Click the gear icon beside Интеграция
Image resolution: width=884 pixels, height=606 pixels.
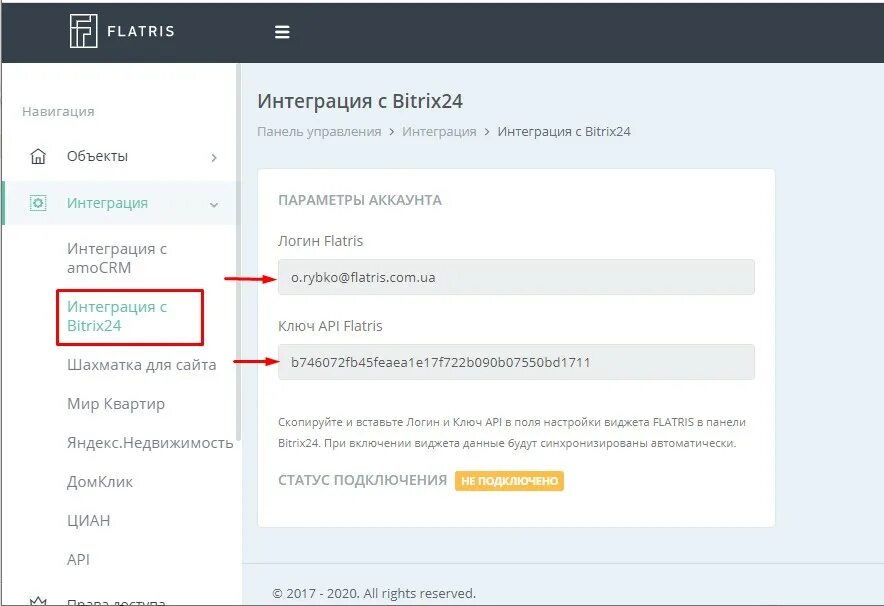pyautogui.click(x=38, y=203)
